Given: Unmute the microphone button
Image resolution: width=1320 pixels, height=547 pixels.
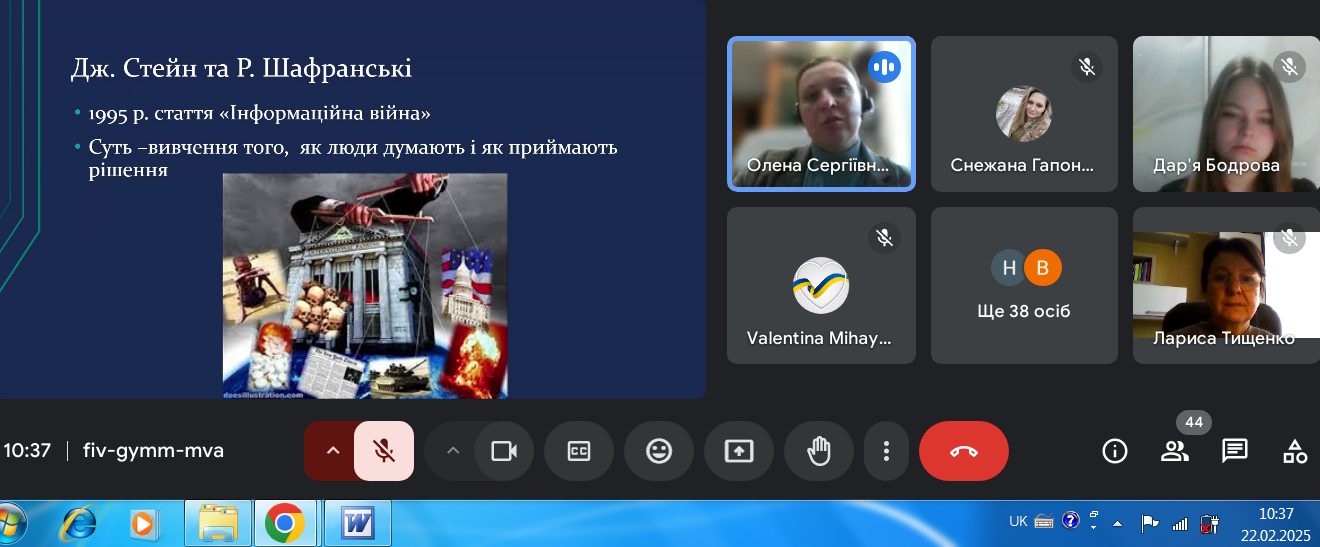Looking at the screenshot, I should pos(384,451).
